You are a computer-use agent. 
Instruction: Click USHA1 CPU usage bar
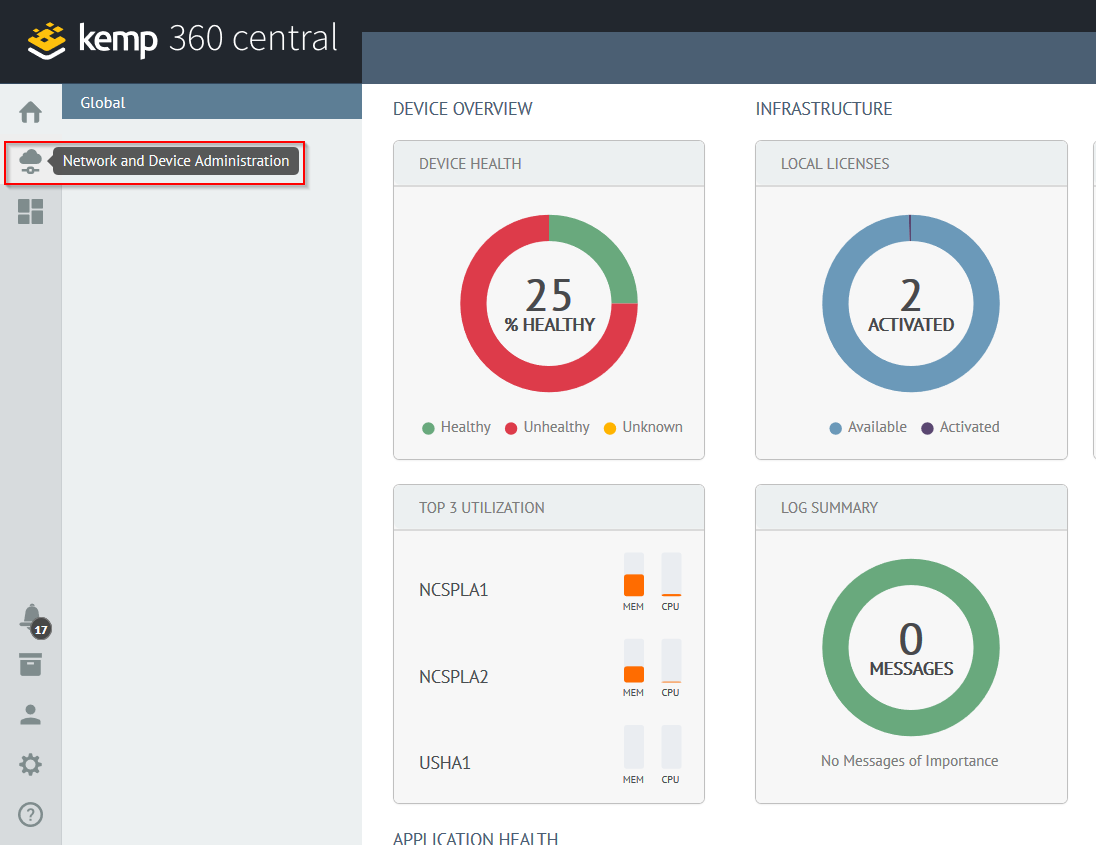coord(671,747)
